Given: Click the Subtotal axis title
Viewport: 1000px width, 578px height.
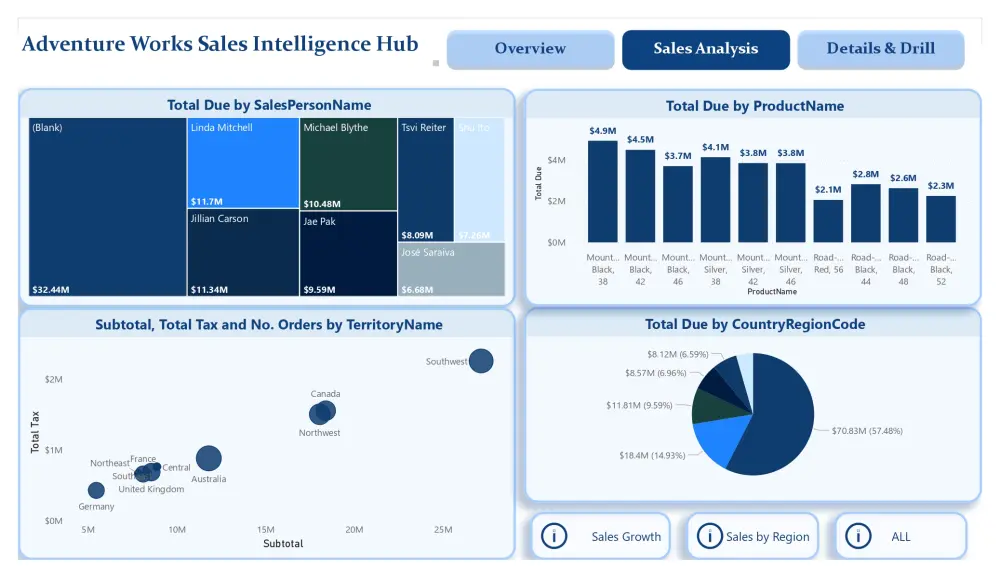Looking at the screenshot, I should click(283, 544).
